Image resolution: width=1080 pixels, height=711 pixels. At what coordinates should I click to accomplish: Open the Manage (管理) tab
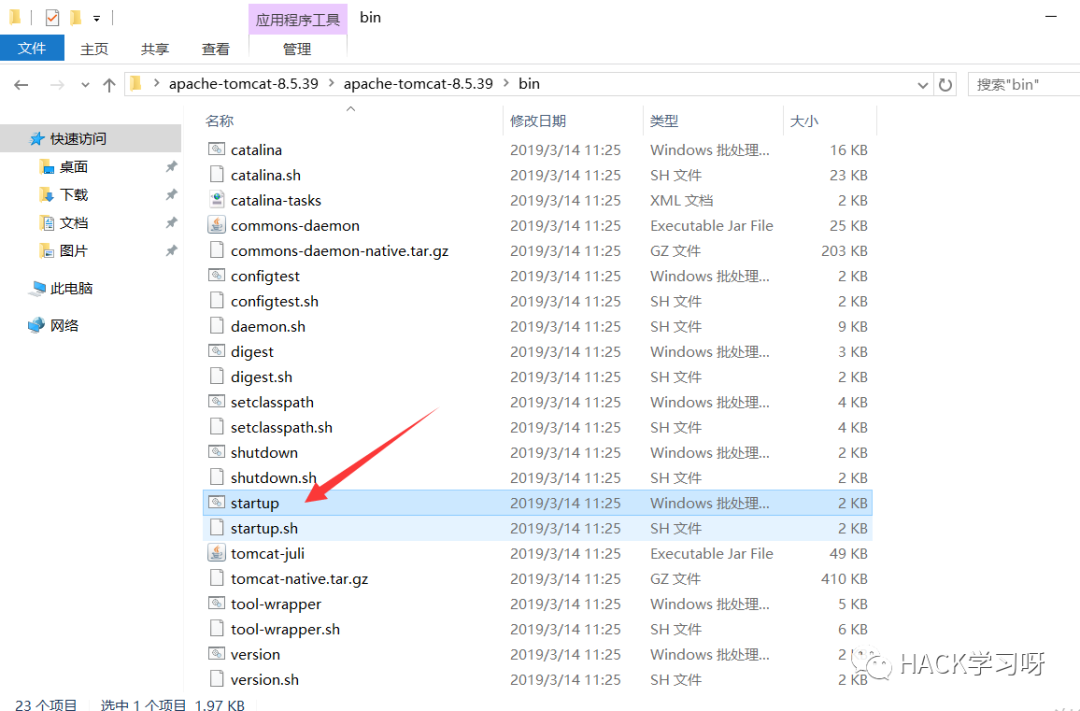pos(297,49)
